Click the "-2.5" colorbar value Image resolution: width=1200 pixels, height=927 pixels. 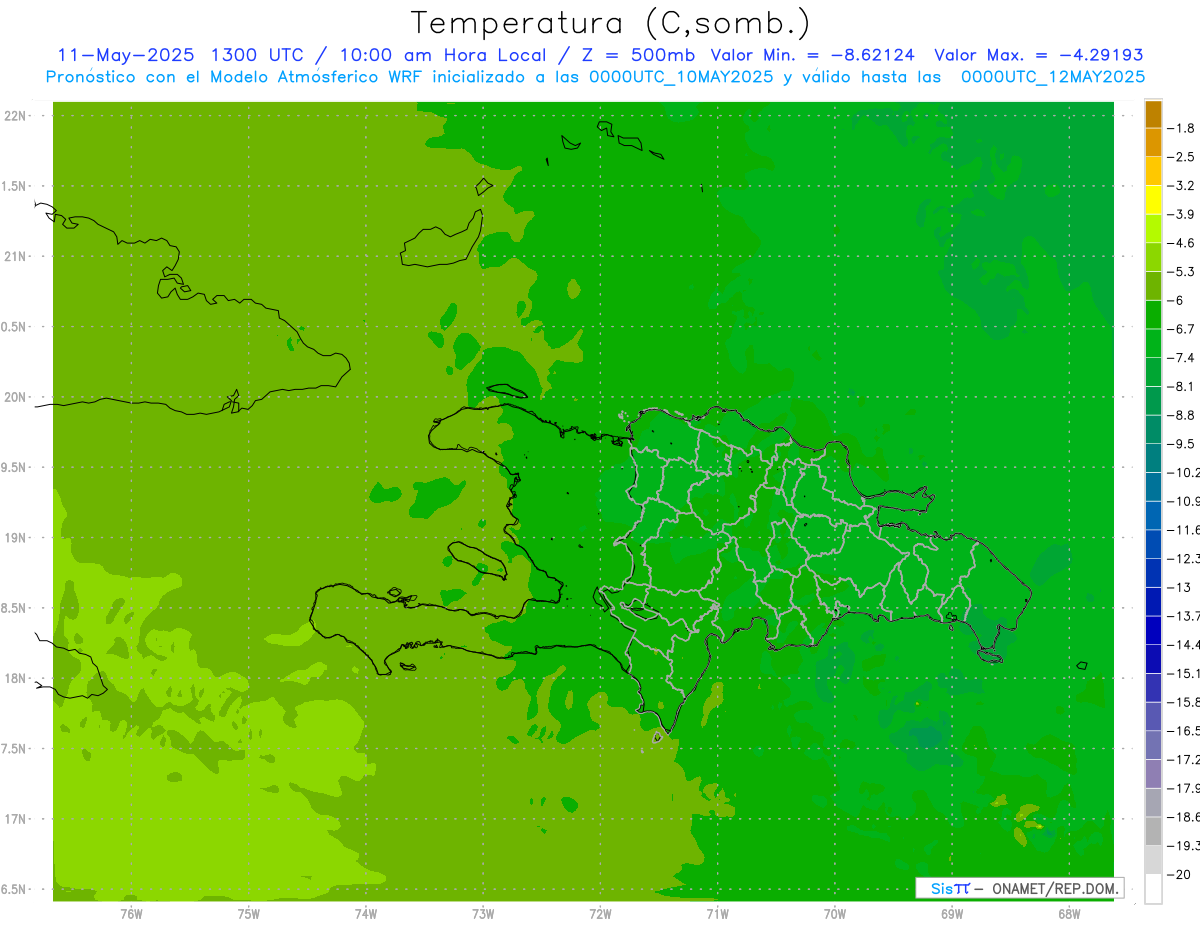click(x=1181, y=157)
